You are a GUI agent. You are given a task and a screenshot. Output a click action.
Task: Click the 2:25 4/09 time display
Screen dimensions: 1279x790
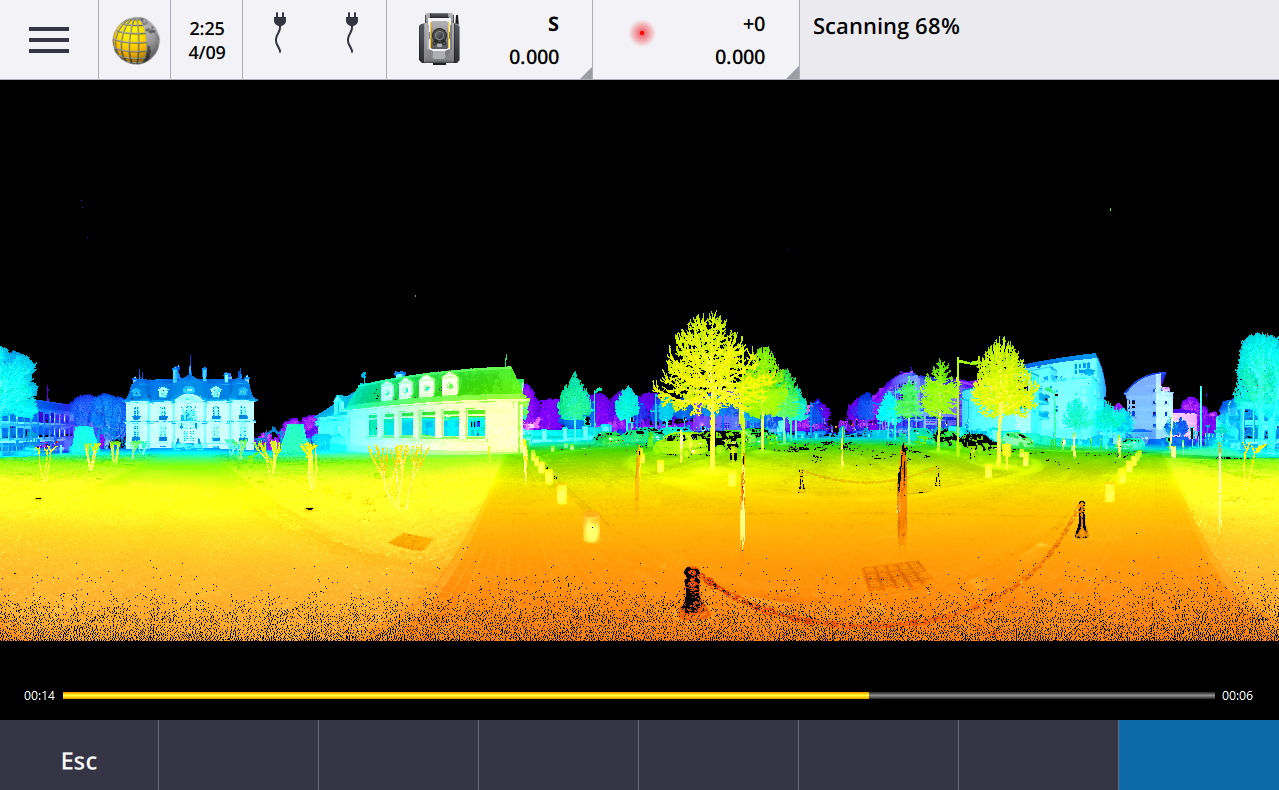207,40
